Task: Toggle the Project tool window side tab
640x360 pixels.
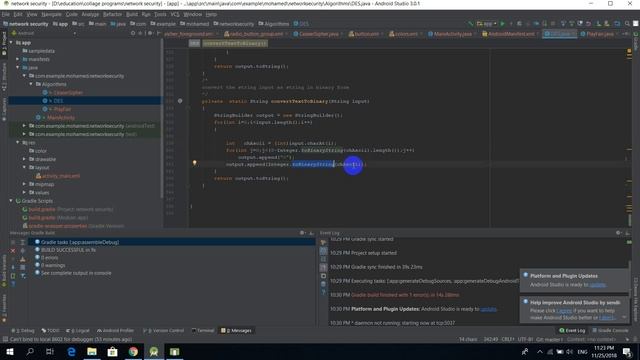Action: [x=4, y=43]
